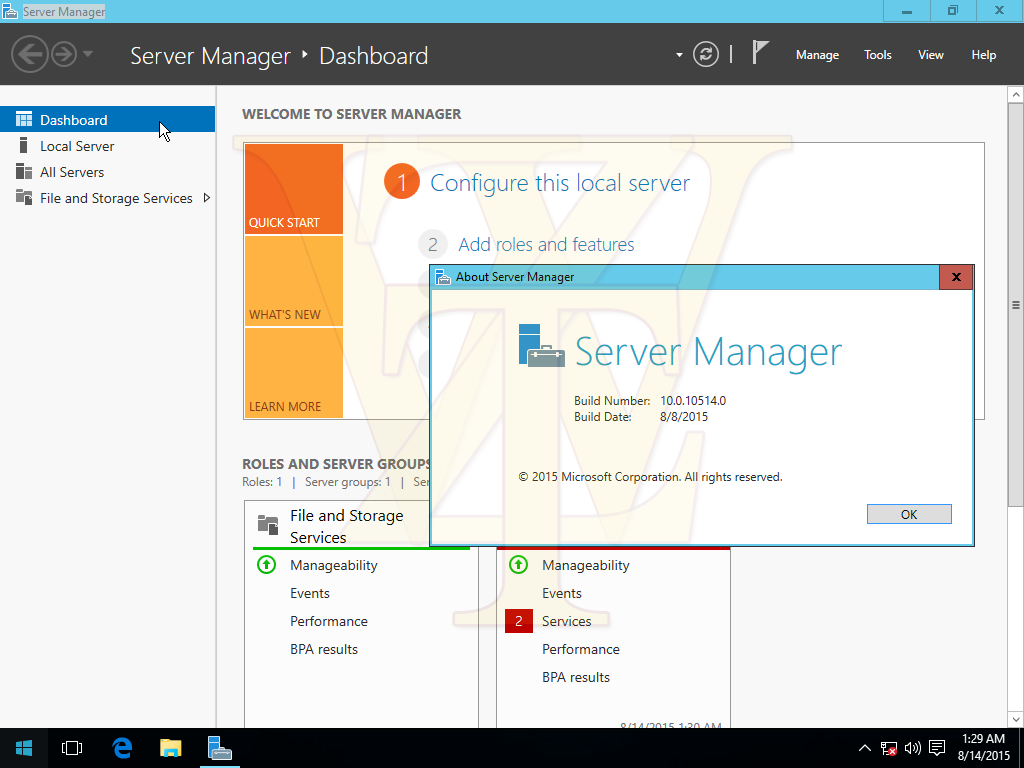Show hidden tray icons chevron
This screenshot has width=1024, height=768.
coord(864,748)
